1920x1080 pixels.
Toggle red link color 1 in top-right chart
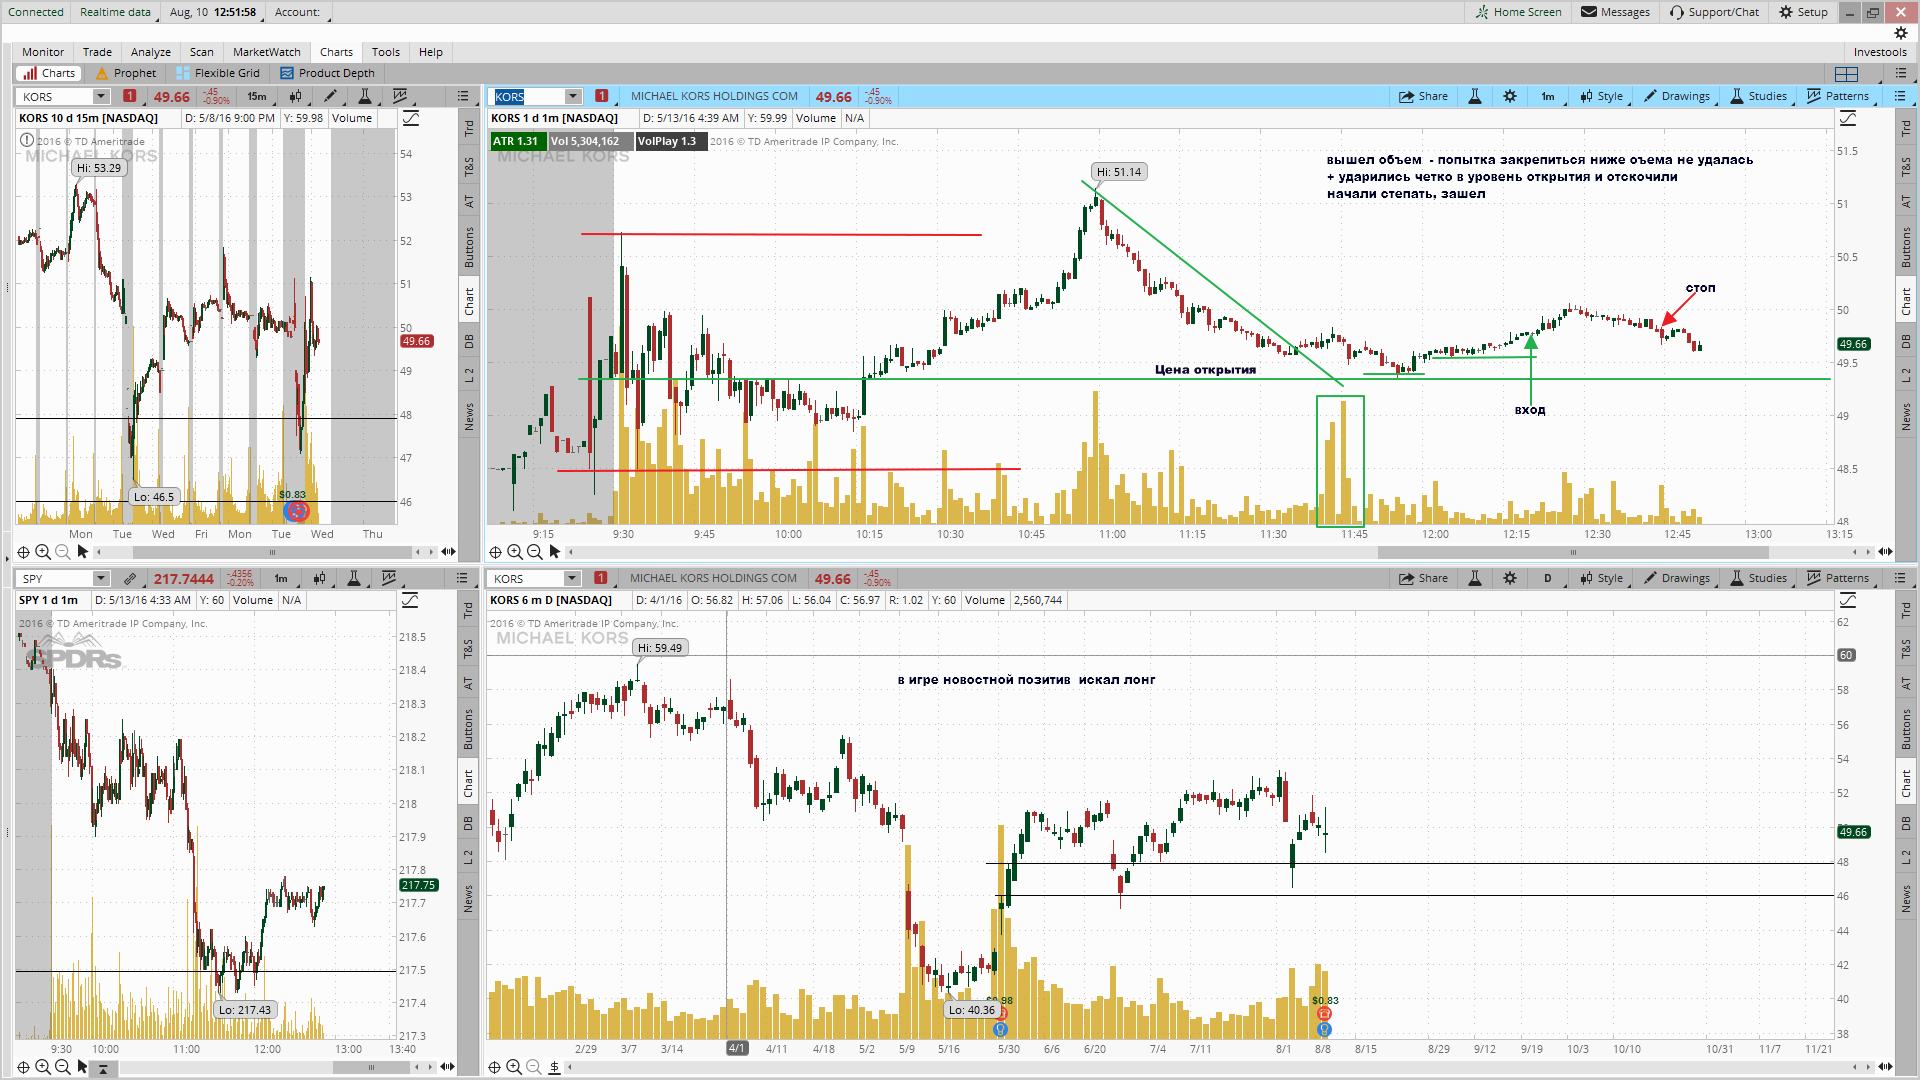tap(601, 97)
